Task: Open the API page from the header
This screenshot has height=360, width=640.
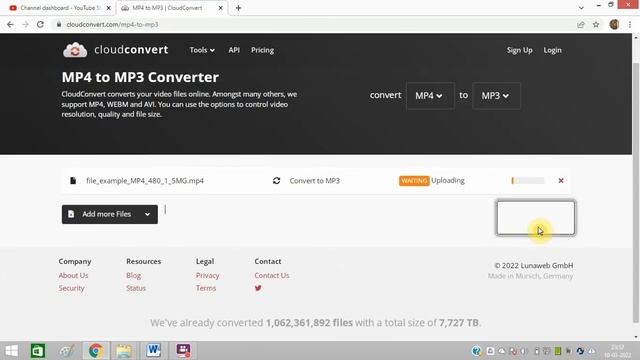Action: (234, 50)
